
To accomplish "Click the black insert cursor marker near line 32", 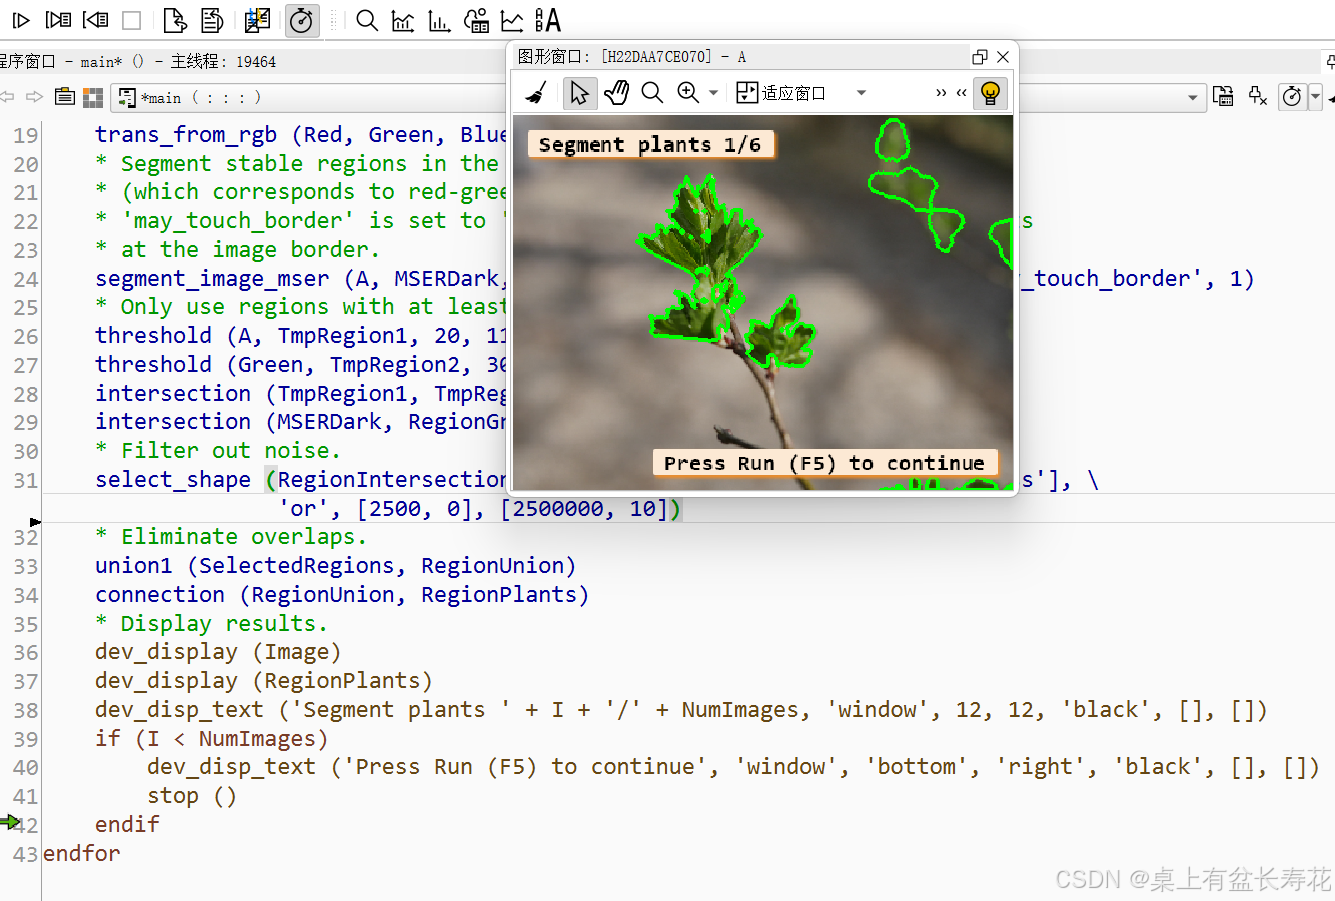I will pos(36,522).
